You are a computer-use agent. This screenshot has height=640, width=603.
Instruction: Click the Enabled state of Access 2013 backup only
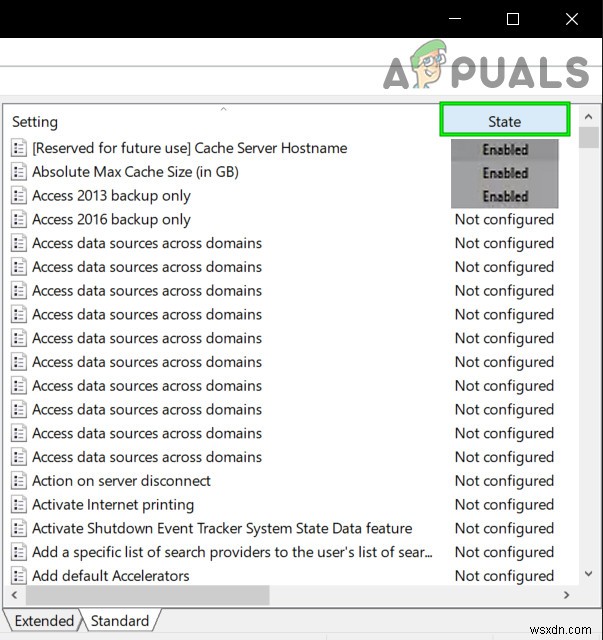pyautogui.click(x=505, y=196)
